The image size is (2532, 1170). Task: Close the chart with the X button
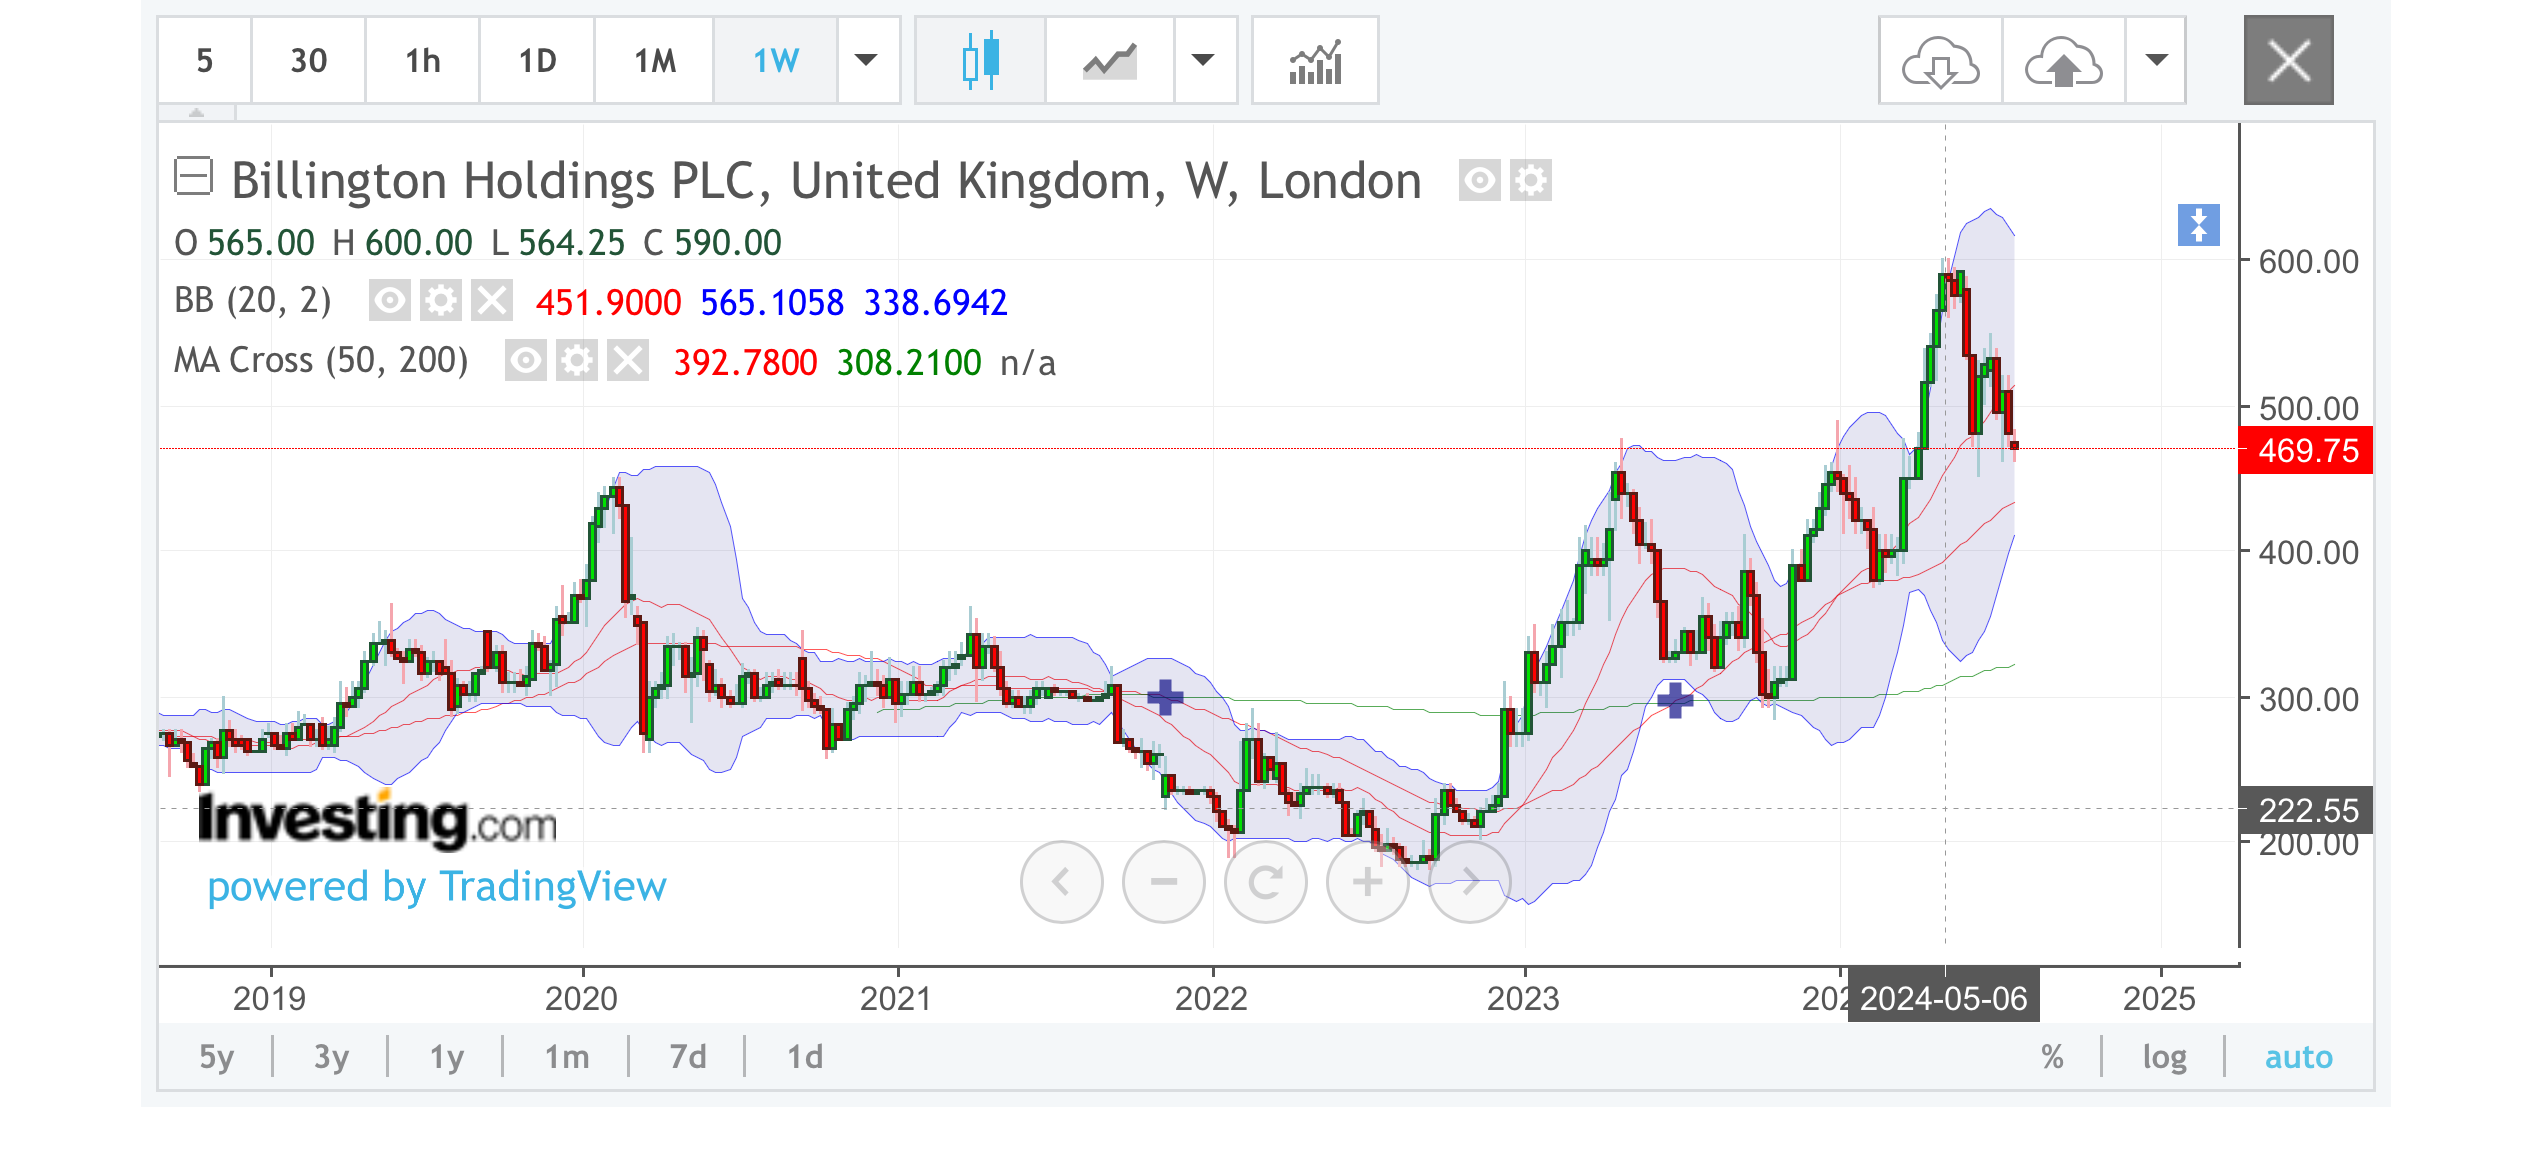tap(2288, 60)
